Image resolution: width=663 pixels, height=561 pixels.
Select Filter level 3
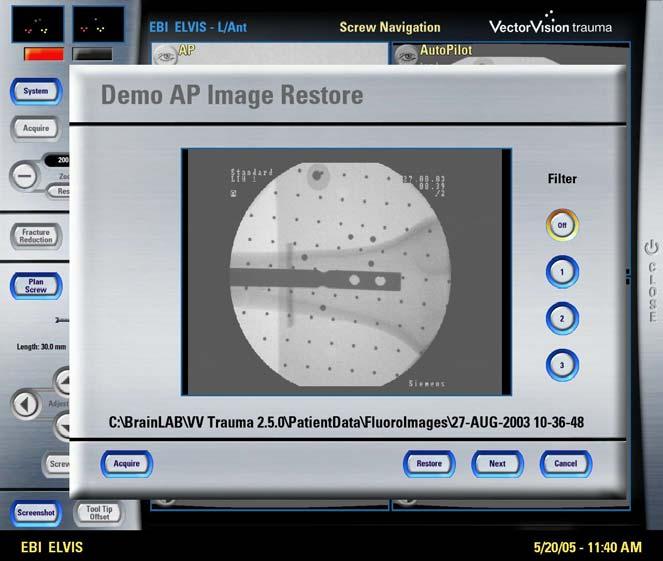562,365
